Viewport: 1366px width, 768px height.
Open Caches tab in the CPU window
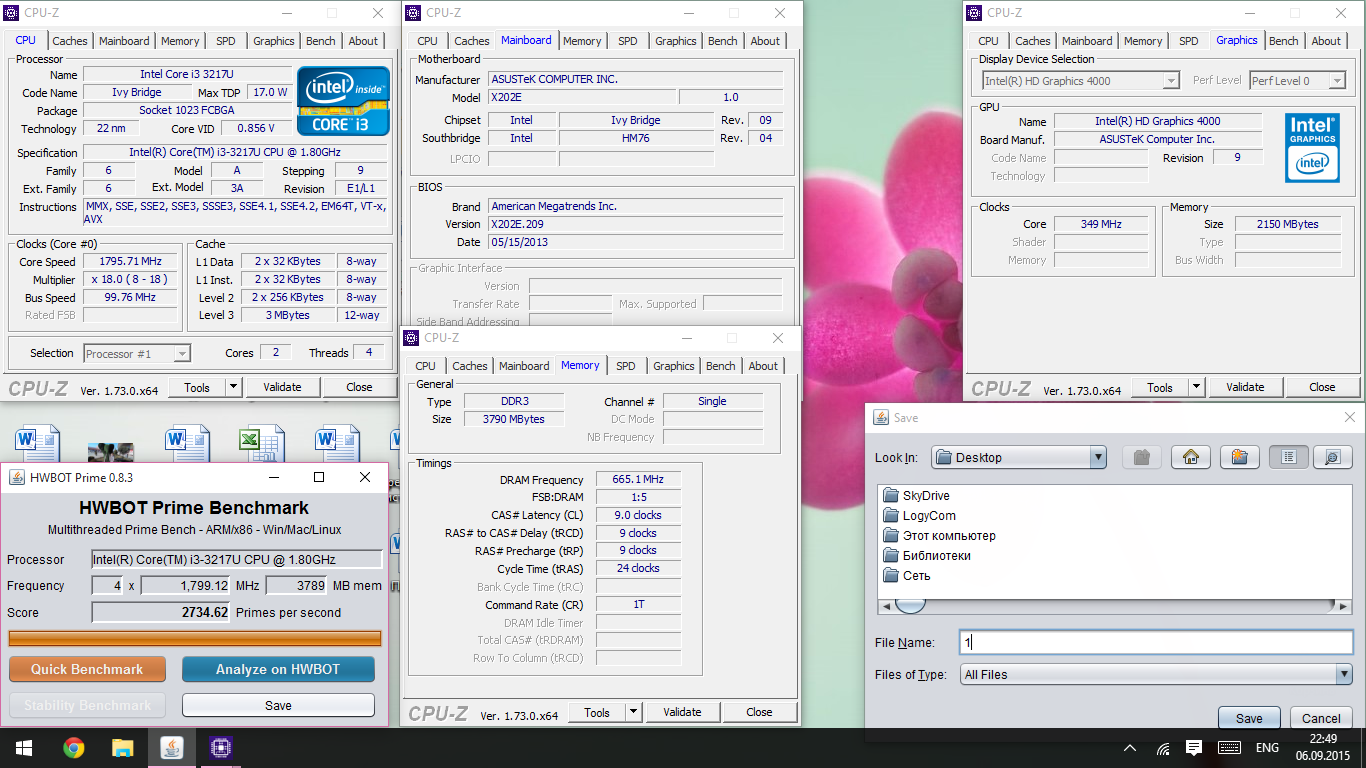coord(70,41)
